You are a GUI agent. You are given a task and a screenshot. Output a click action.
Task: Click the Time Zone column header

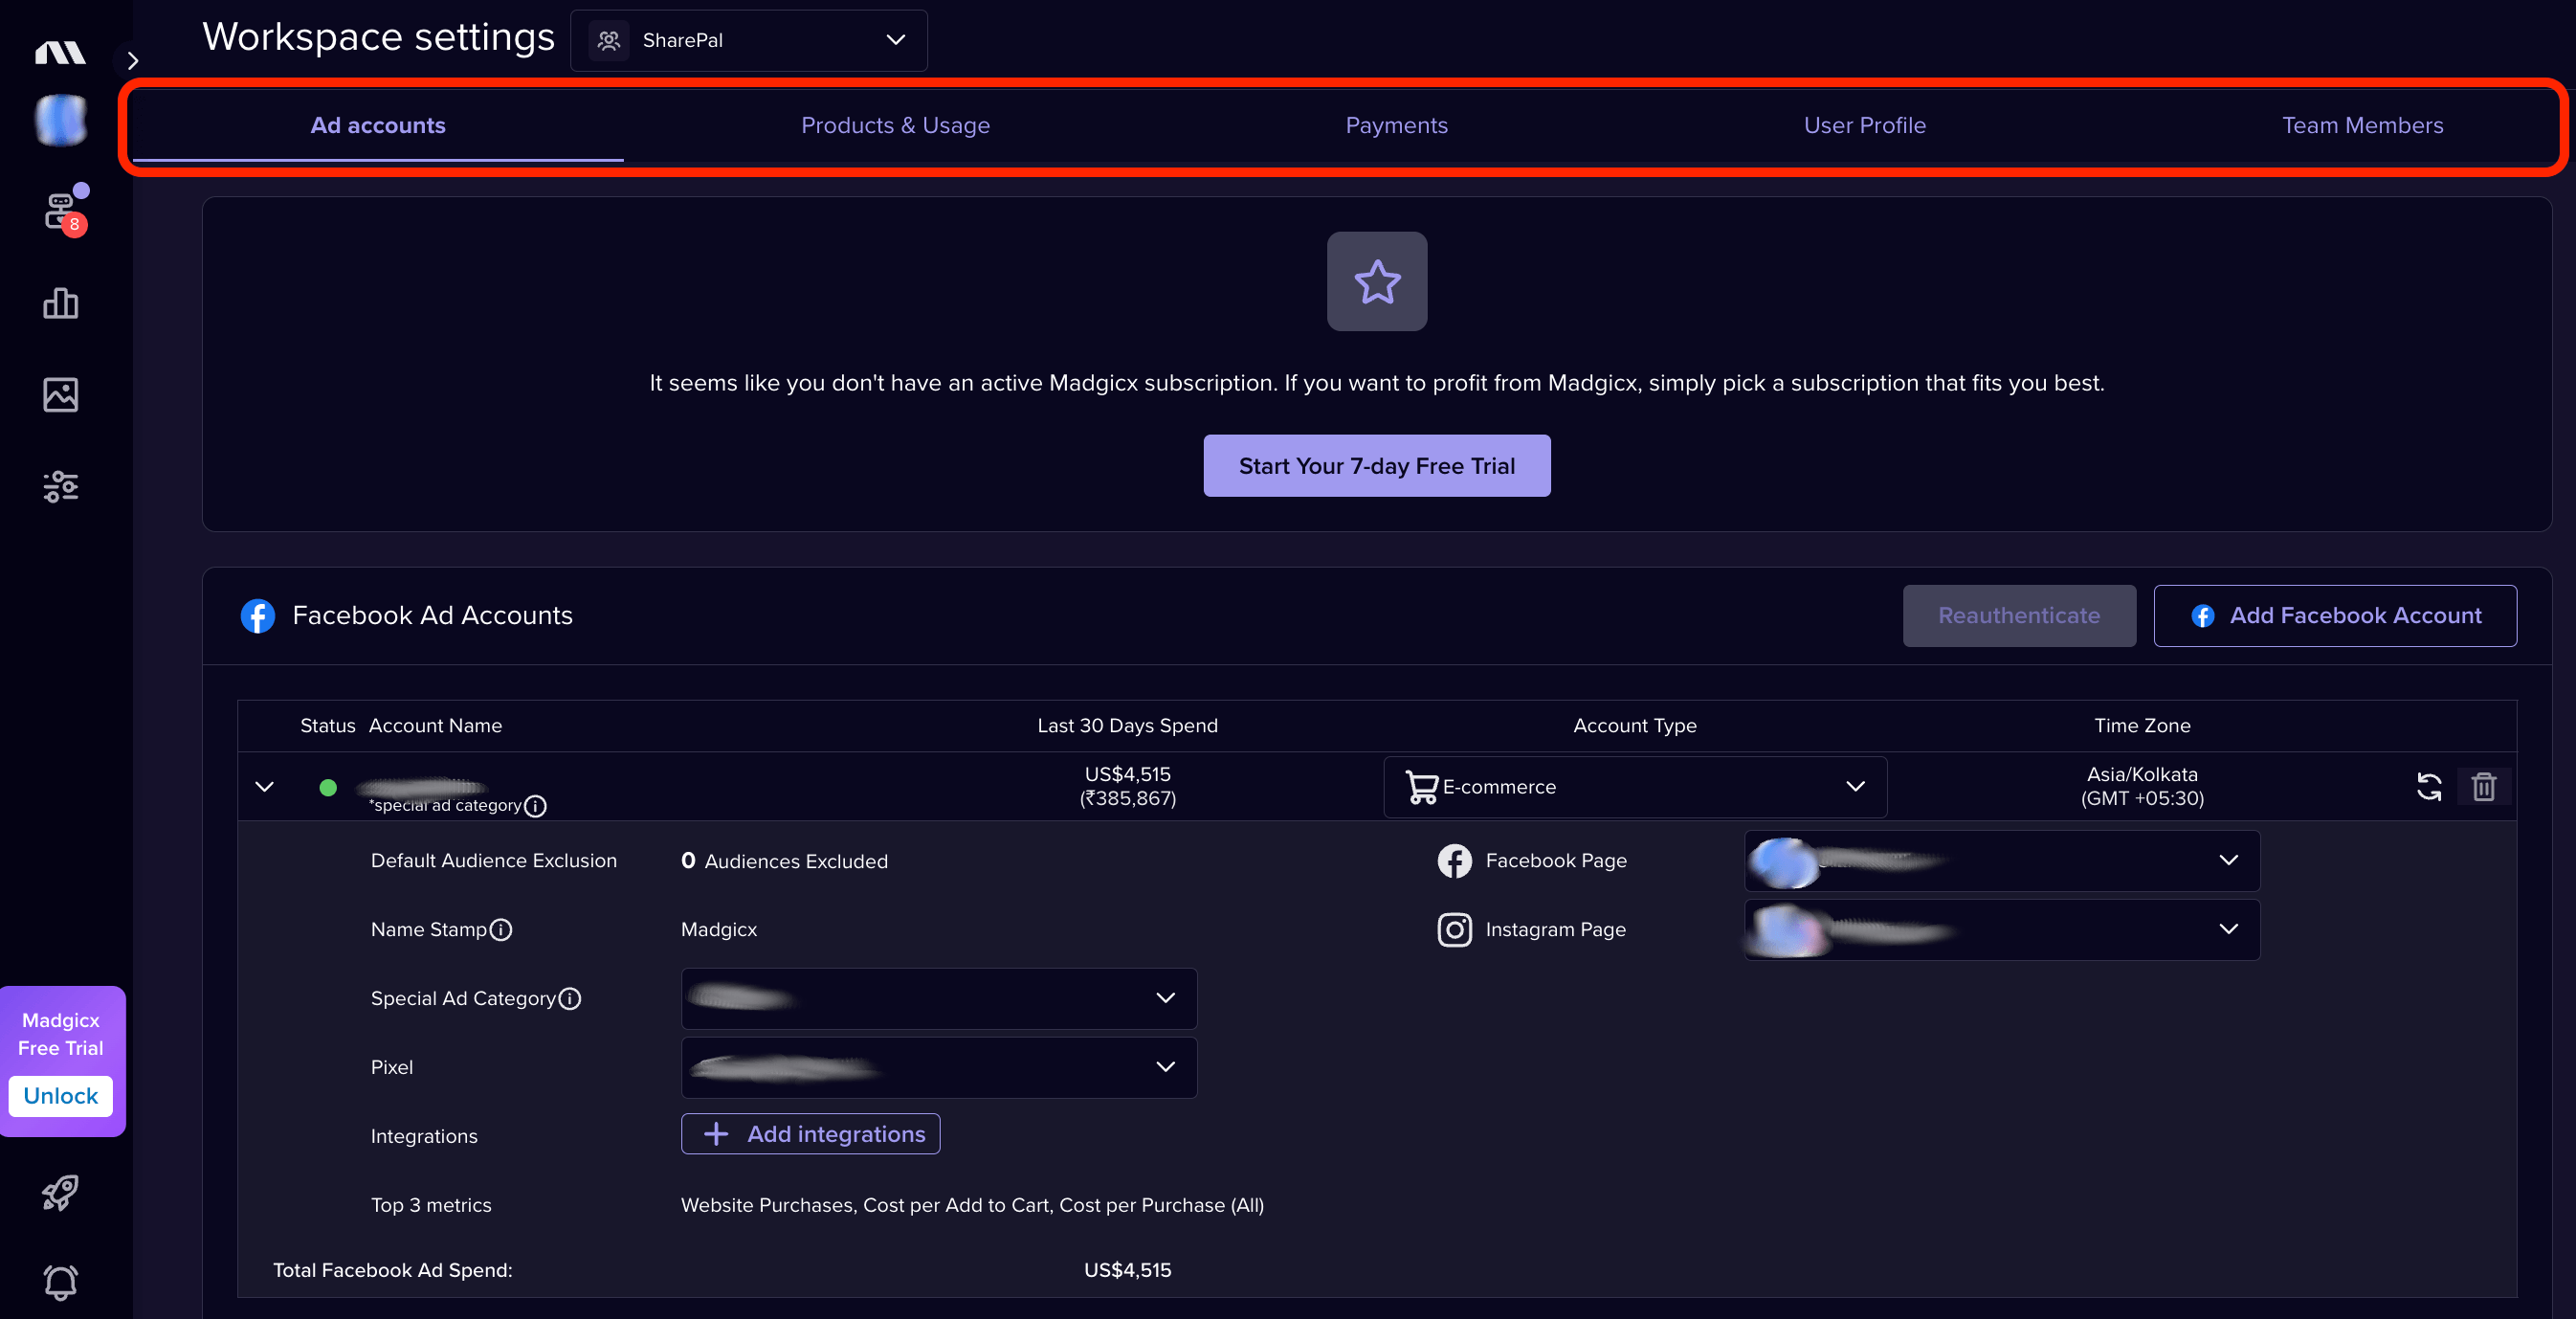click(x=2142, y=726)
